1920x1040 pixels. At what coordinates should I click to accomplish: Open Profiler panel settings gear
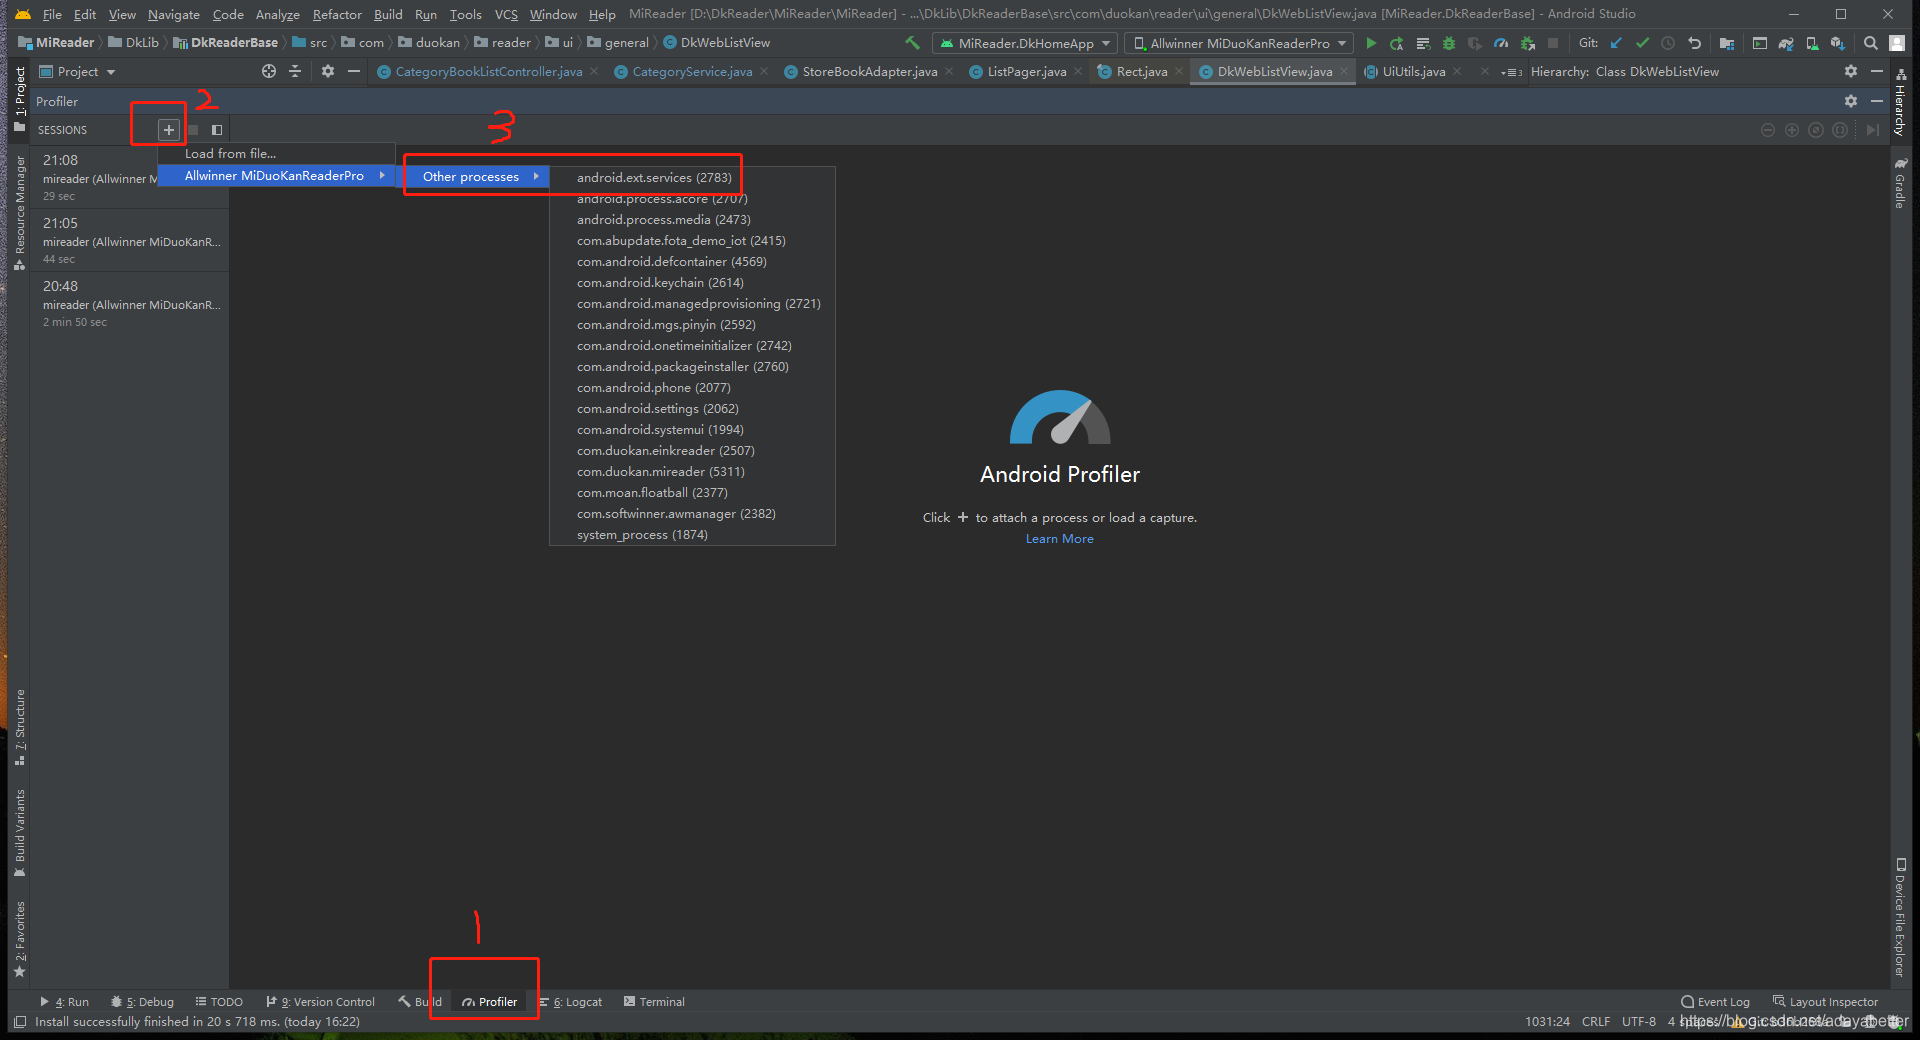click(1851, 101)
